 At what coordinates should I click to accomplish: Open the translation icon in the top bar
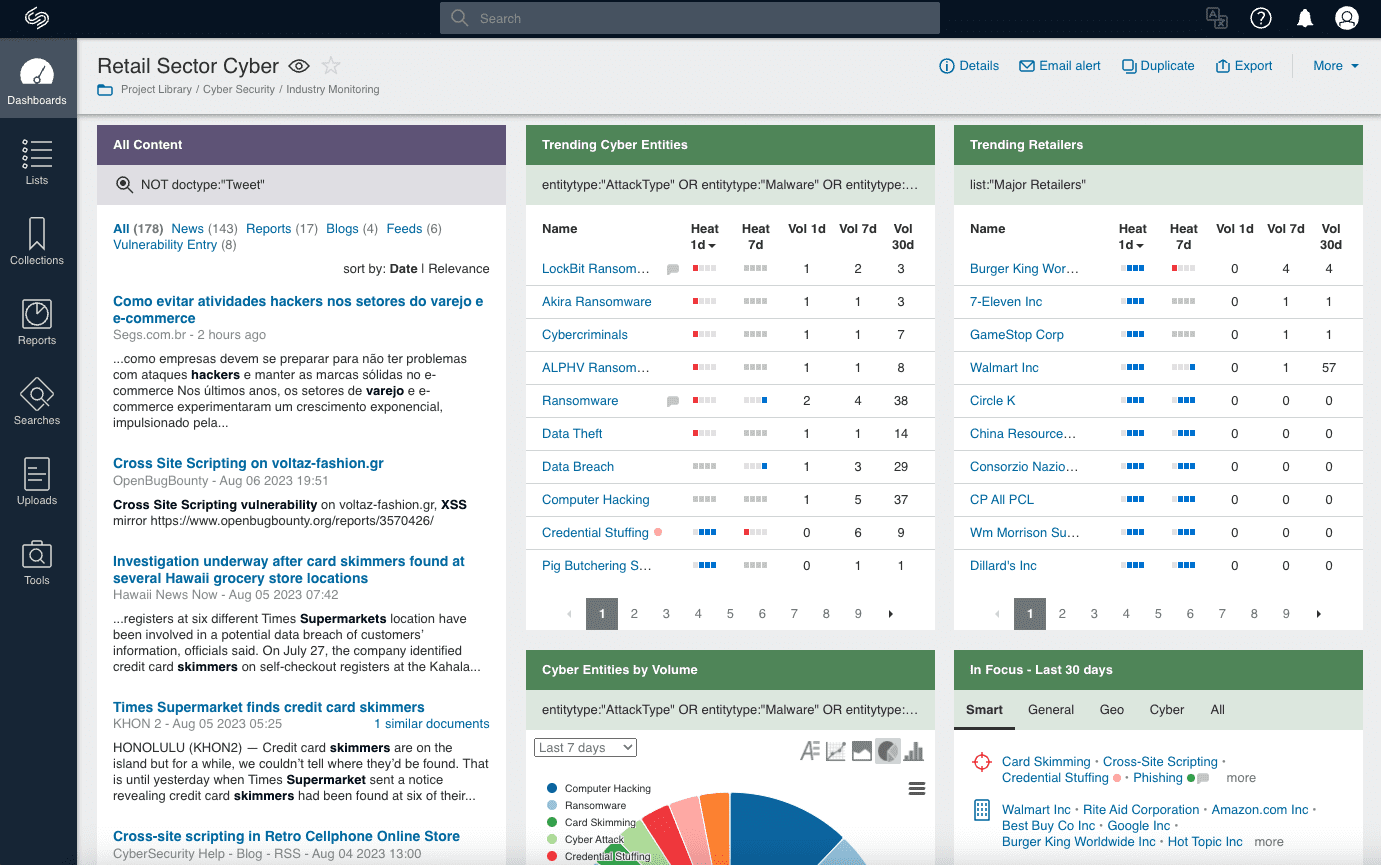(1216, 18)
